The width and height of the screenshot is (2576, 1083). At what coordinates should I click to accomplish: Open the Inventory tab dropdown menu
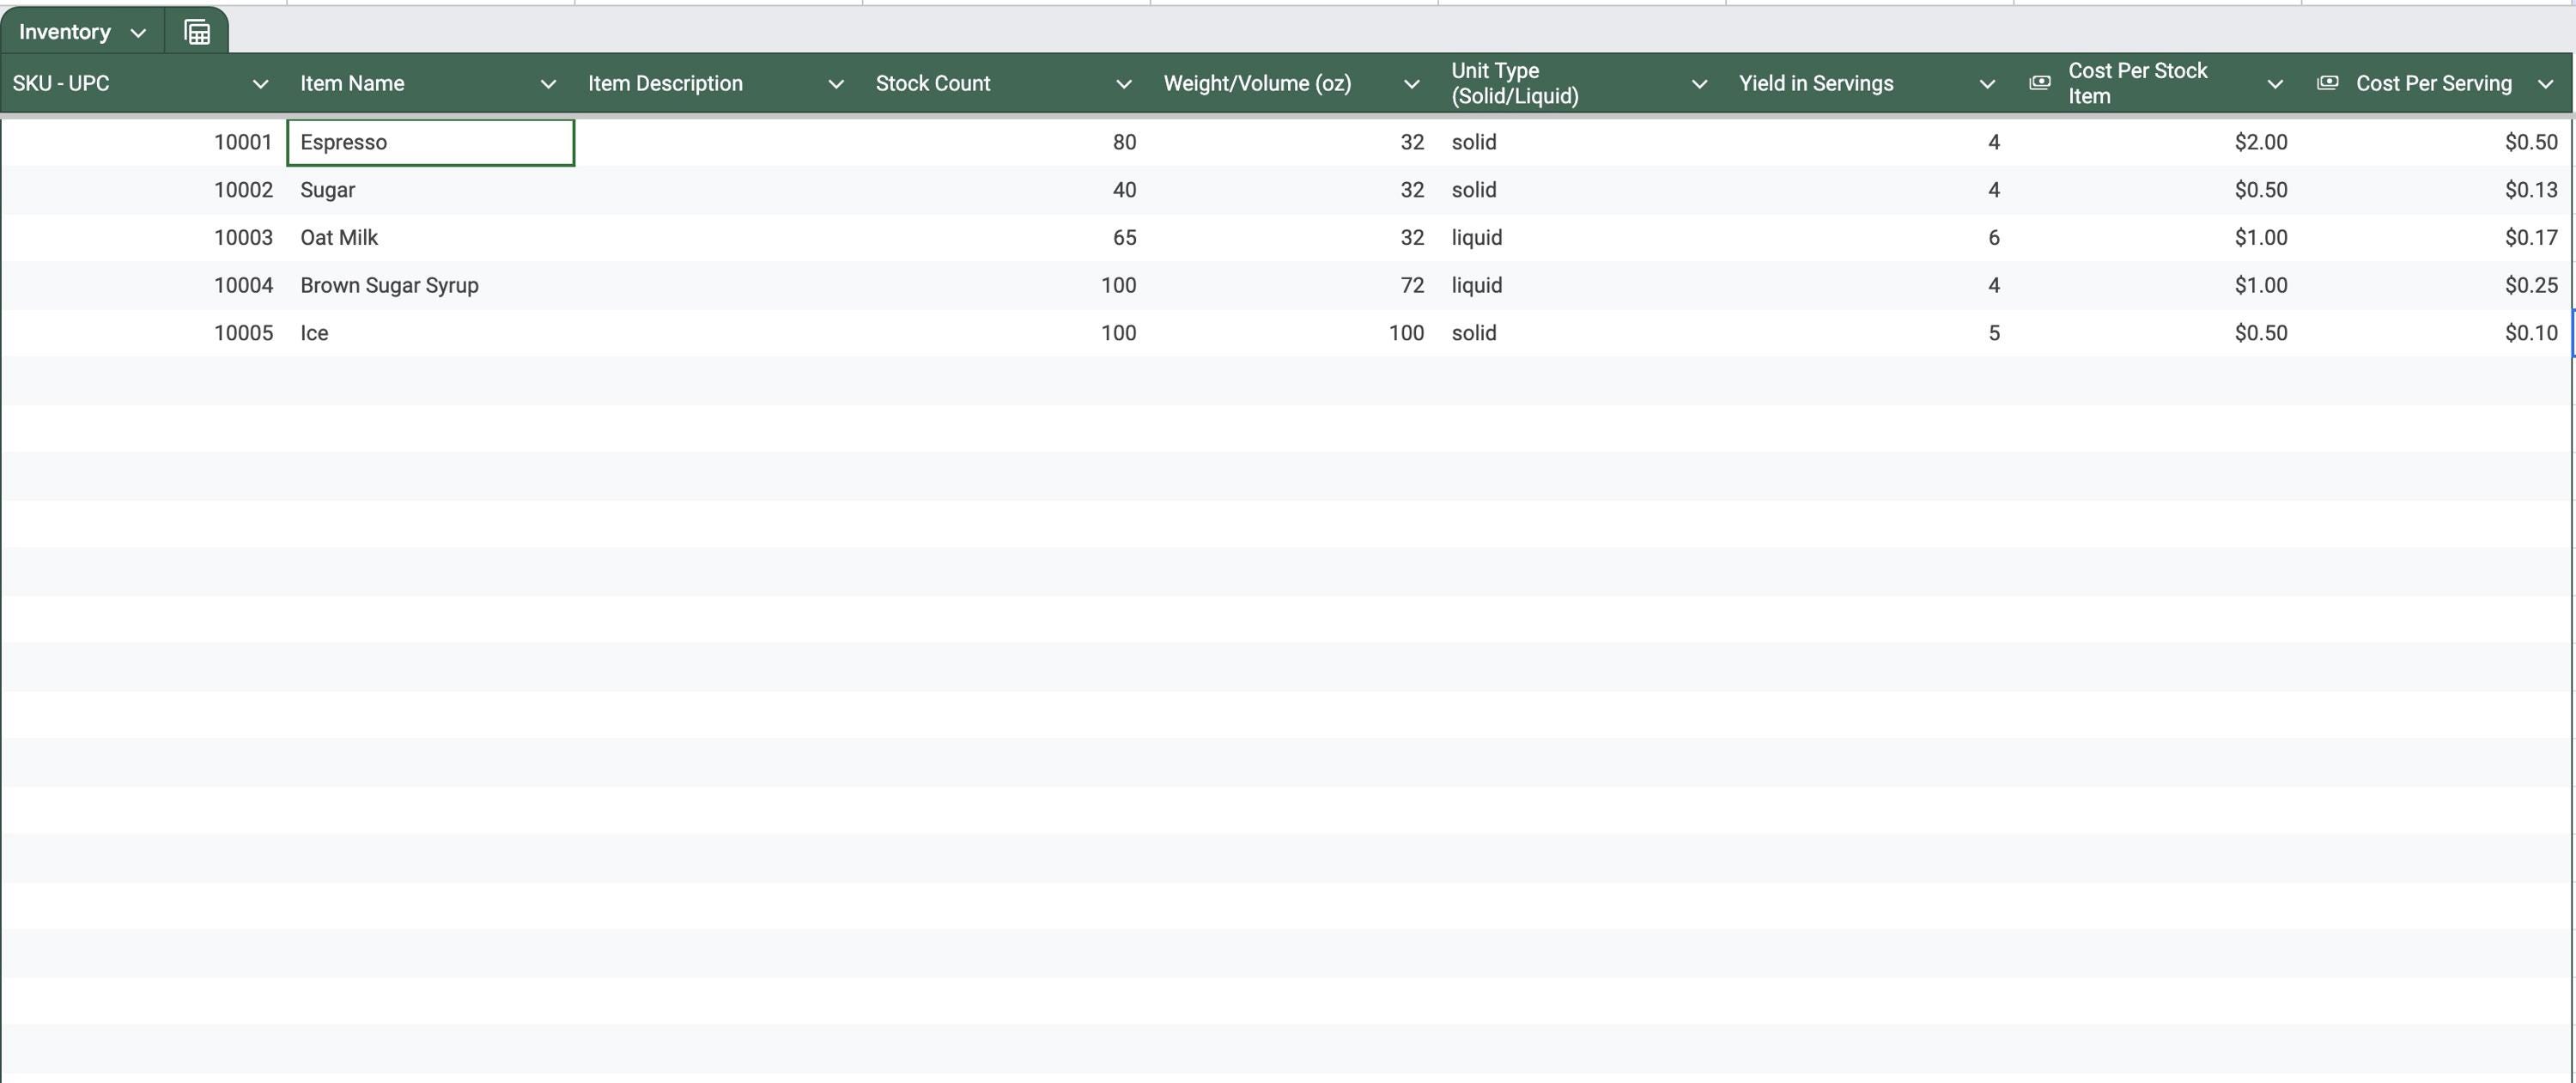pyautogui.click(x=138, y=31)
